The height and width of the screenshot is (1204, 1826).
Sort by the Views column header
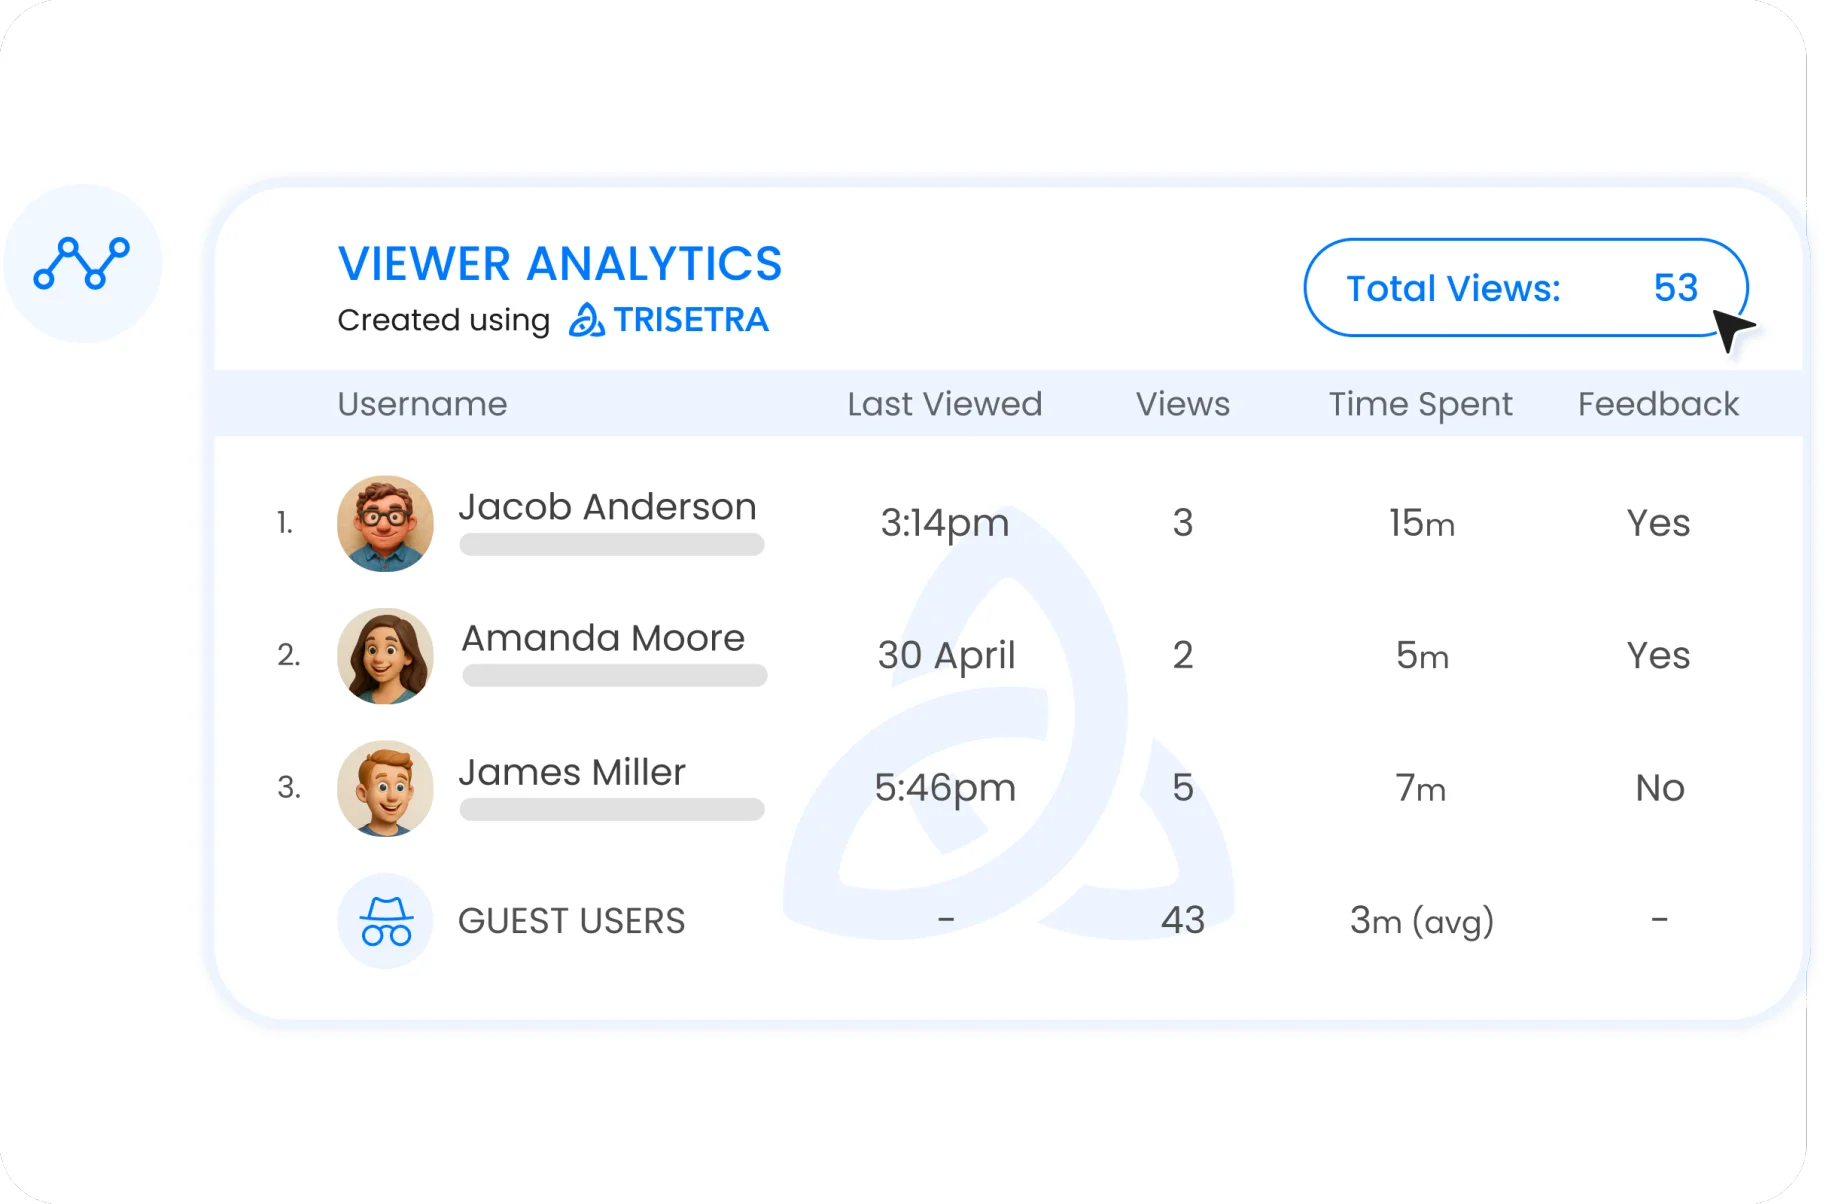pos(1182,404)
